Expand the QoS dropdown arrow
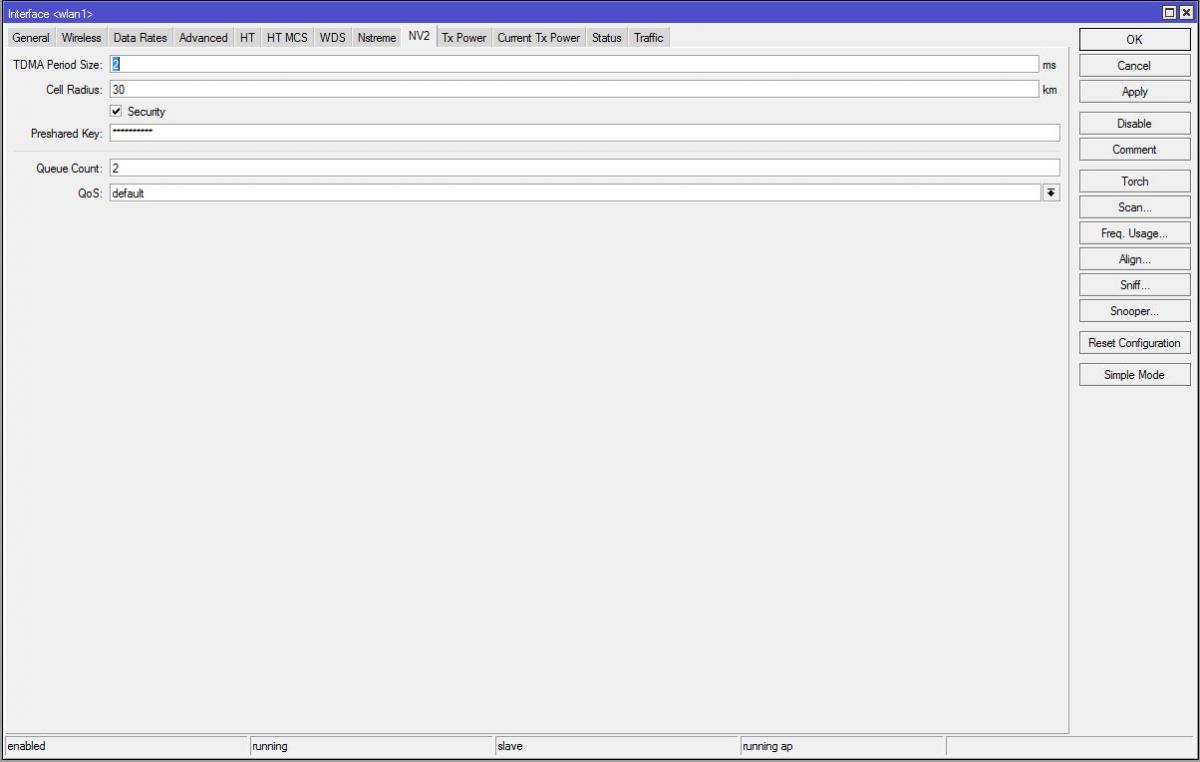 click(1051, 193)
